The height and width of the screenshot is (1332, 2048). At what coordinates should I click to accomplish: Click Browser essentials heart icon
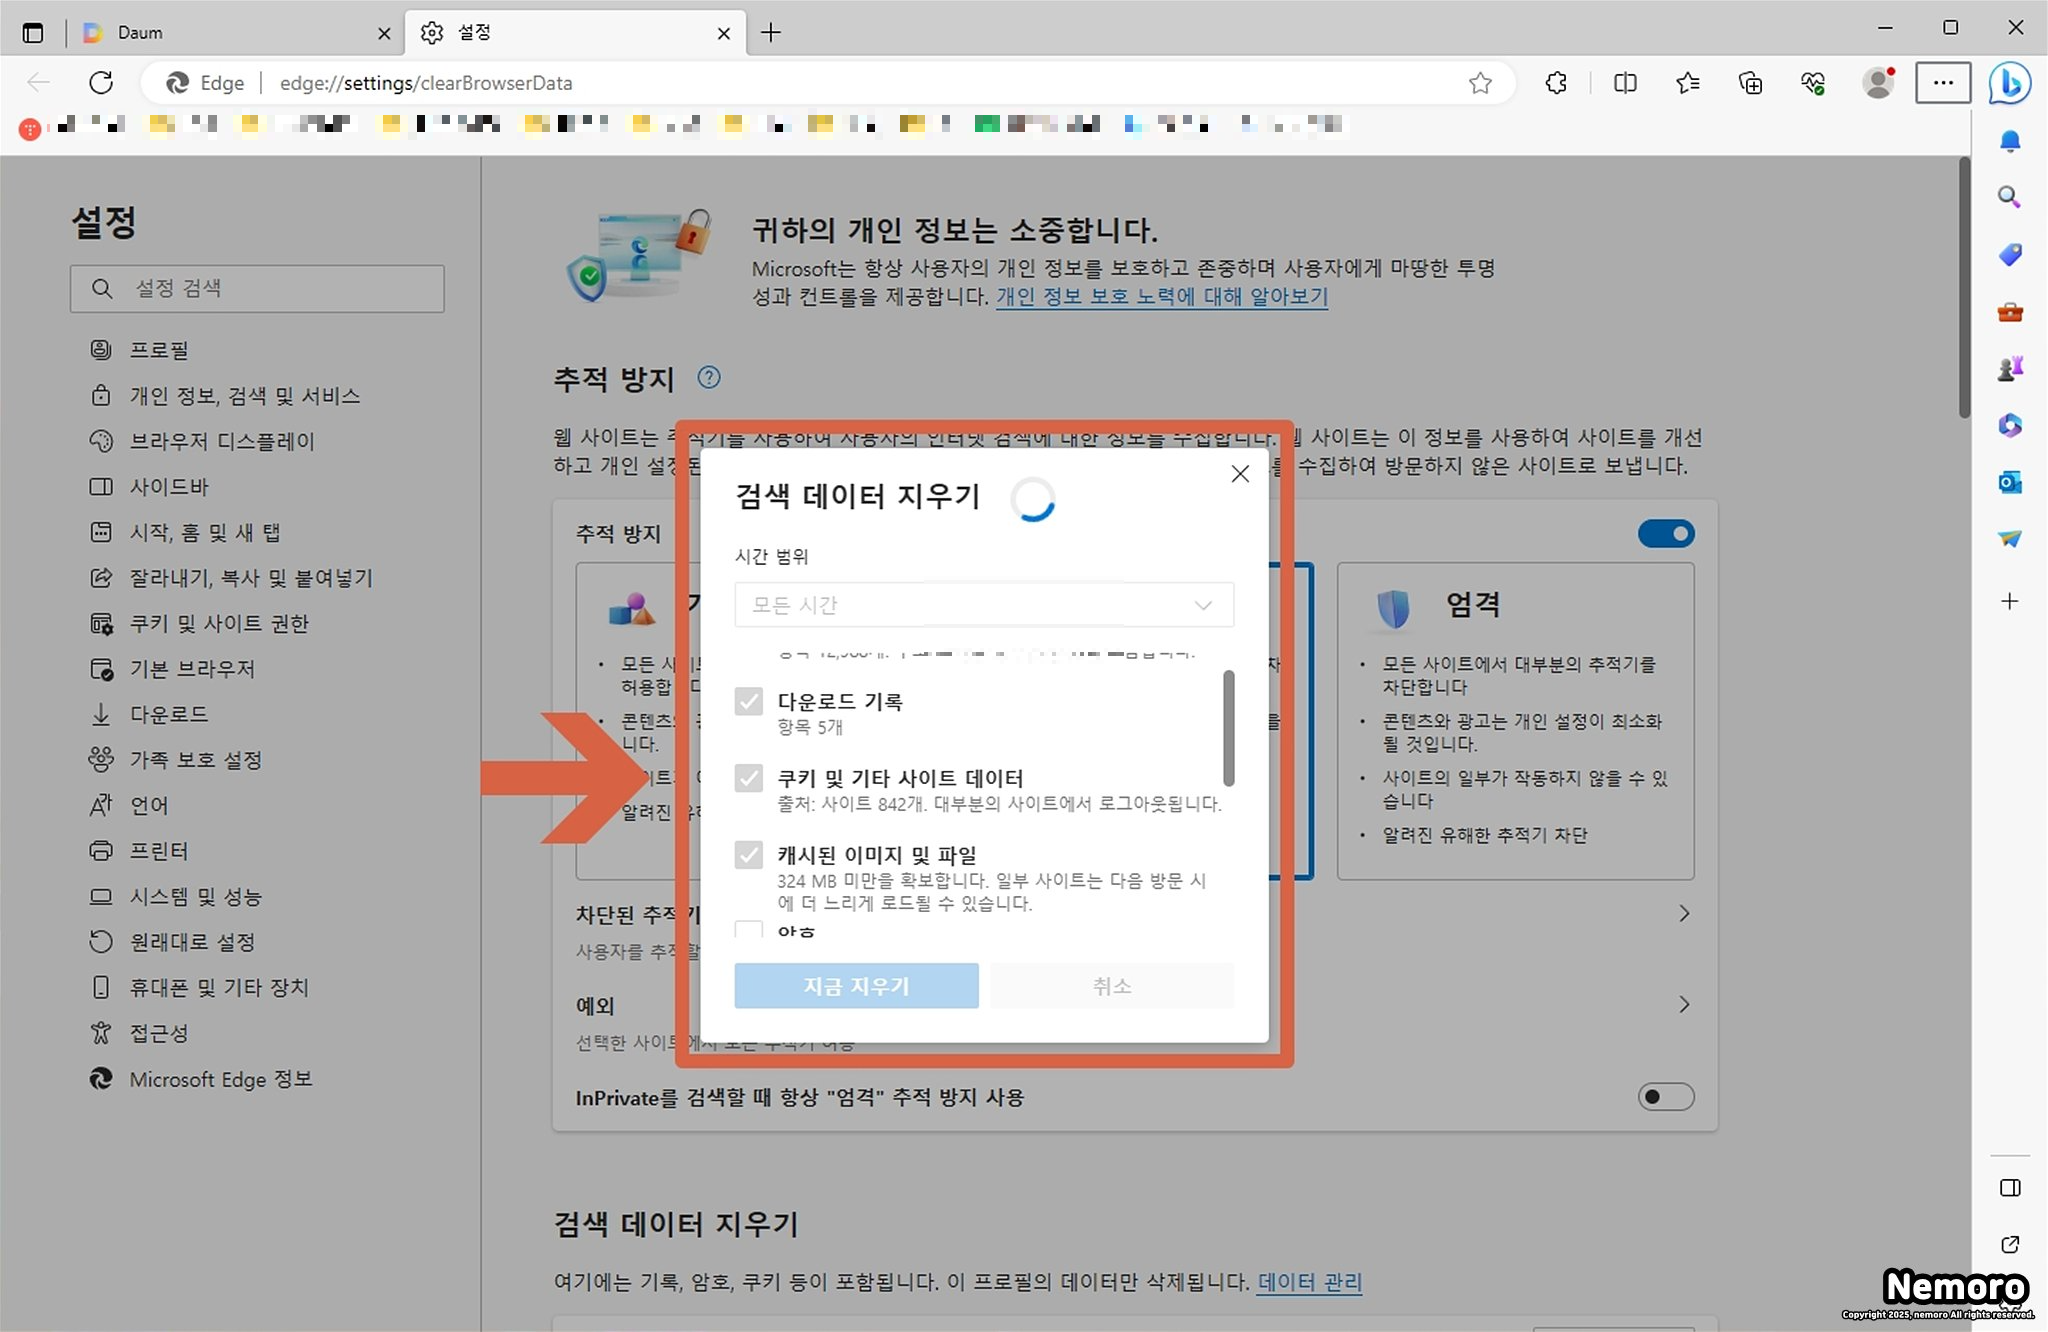[x=1813, y=83]
